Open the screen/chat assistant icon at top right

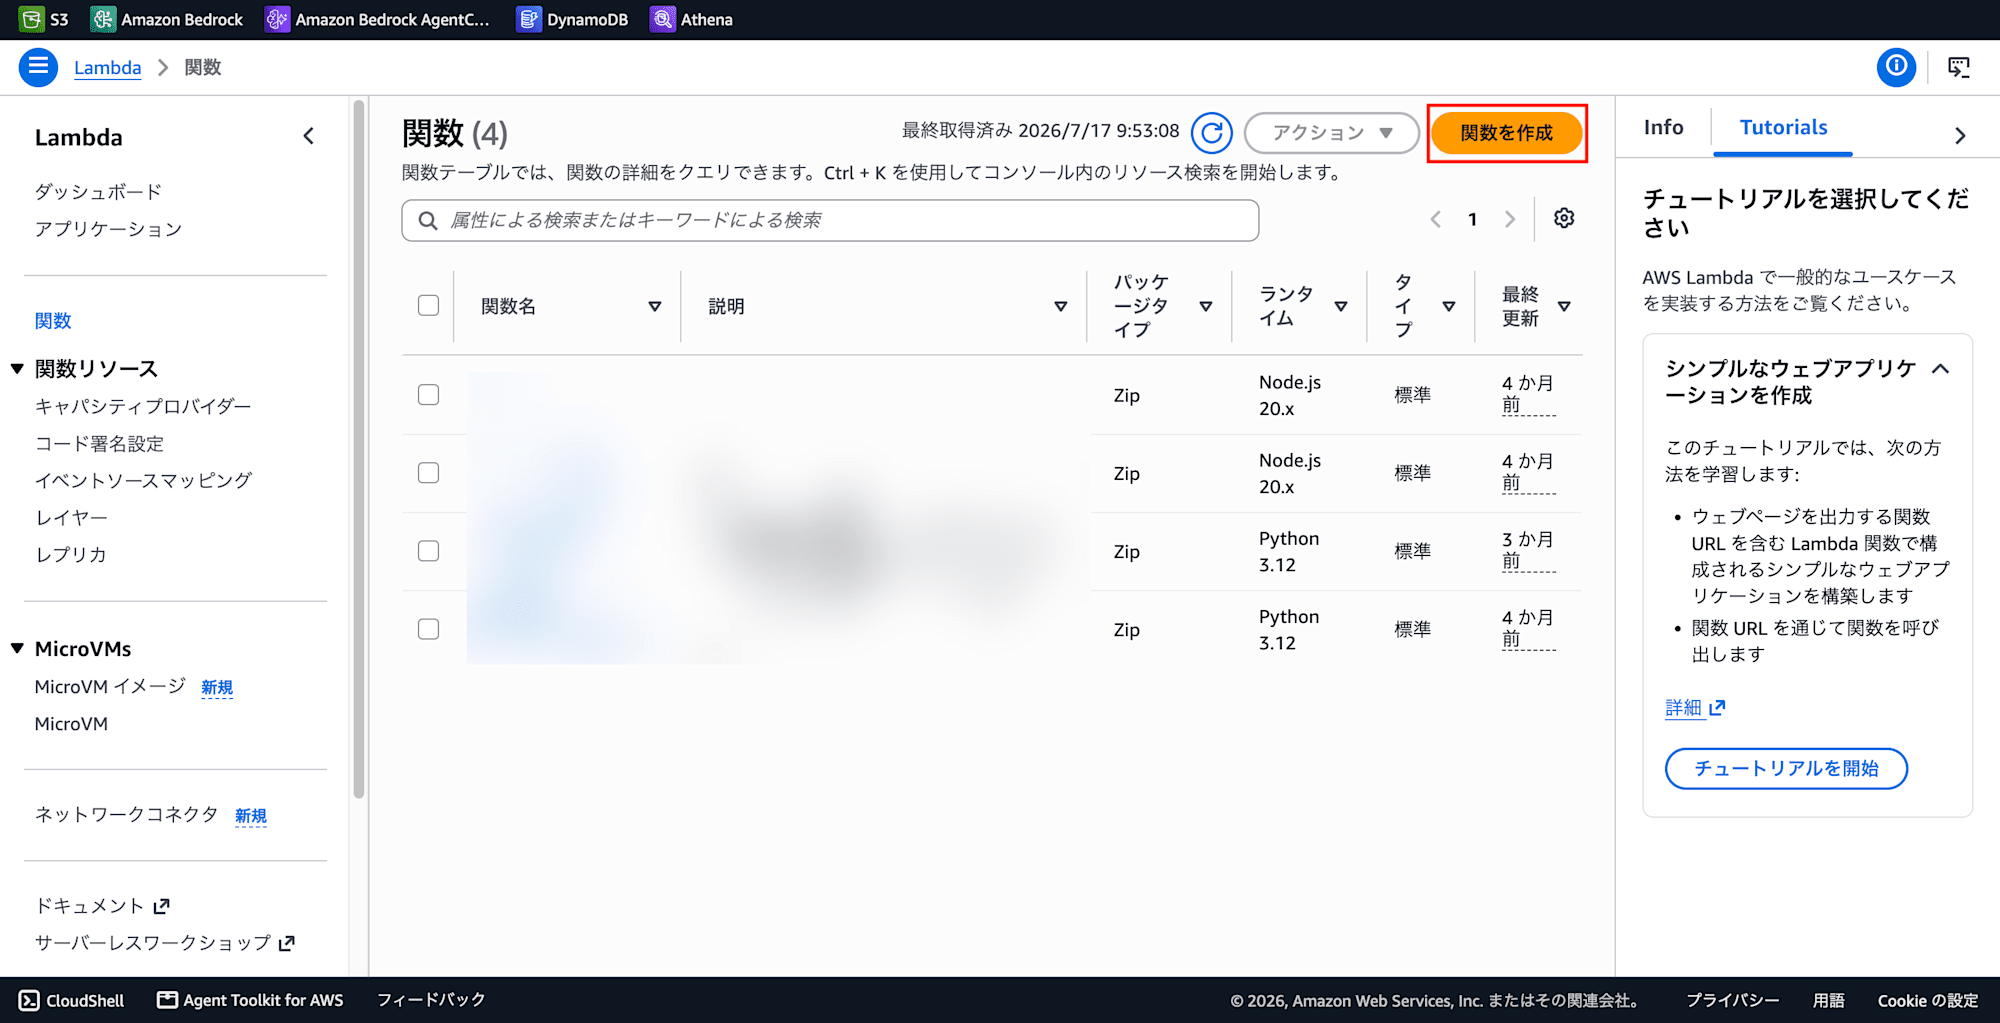coord(1958,67)
